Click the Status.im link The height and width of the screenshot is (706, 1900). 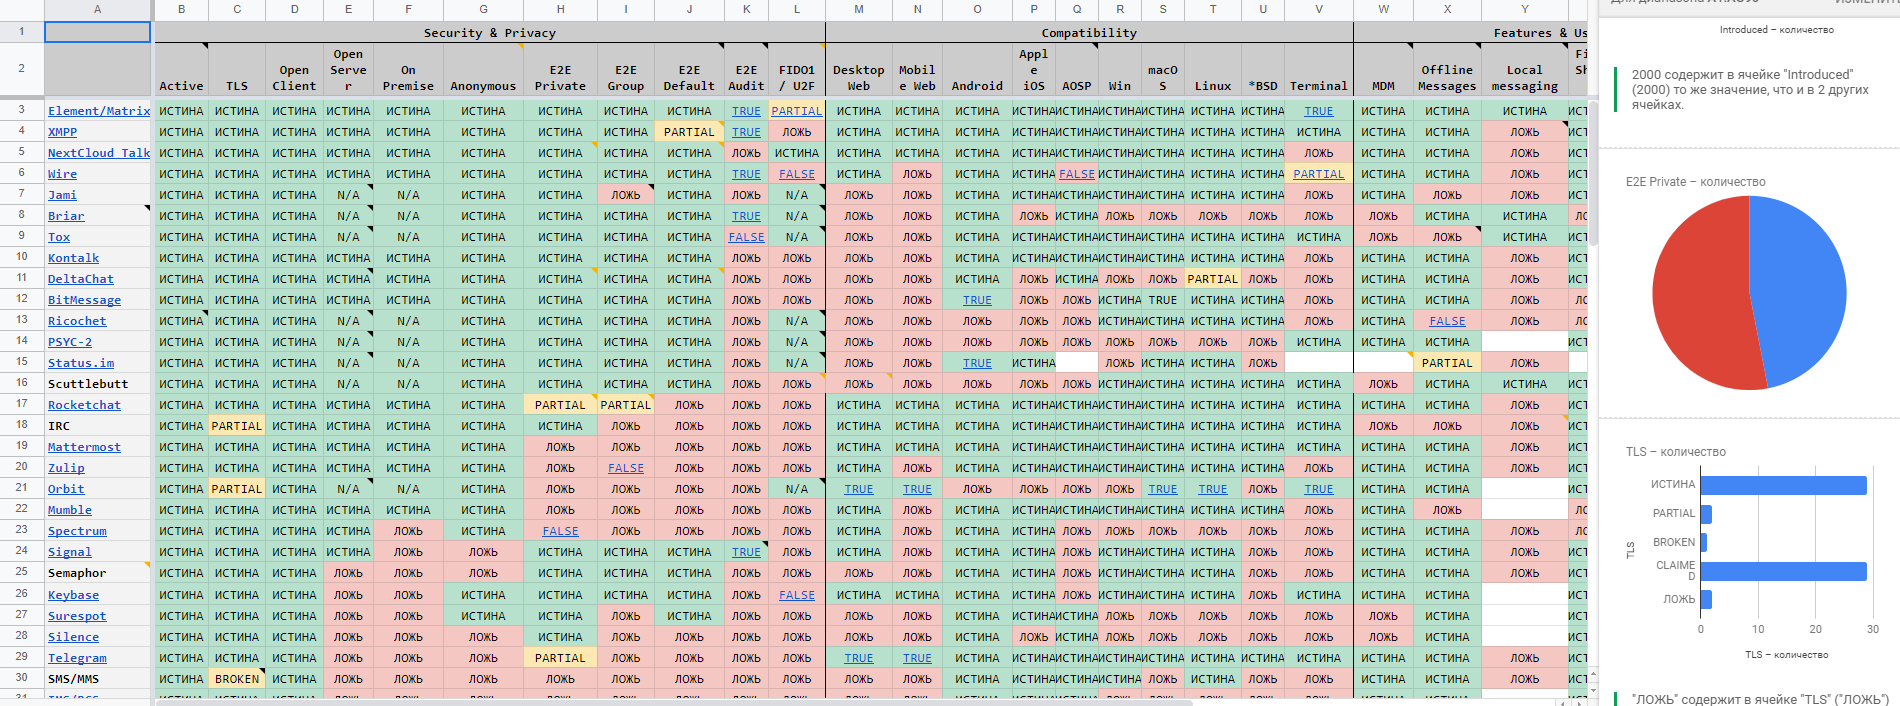[81, 363]
